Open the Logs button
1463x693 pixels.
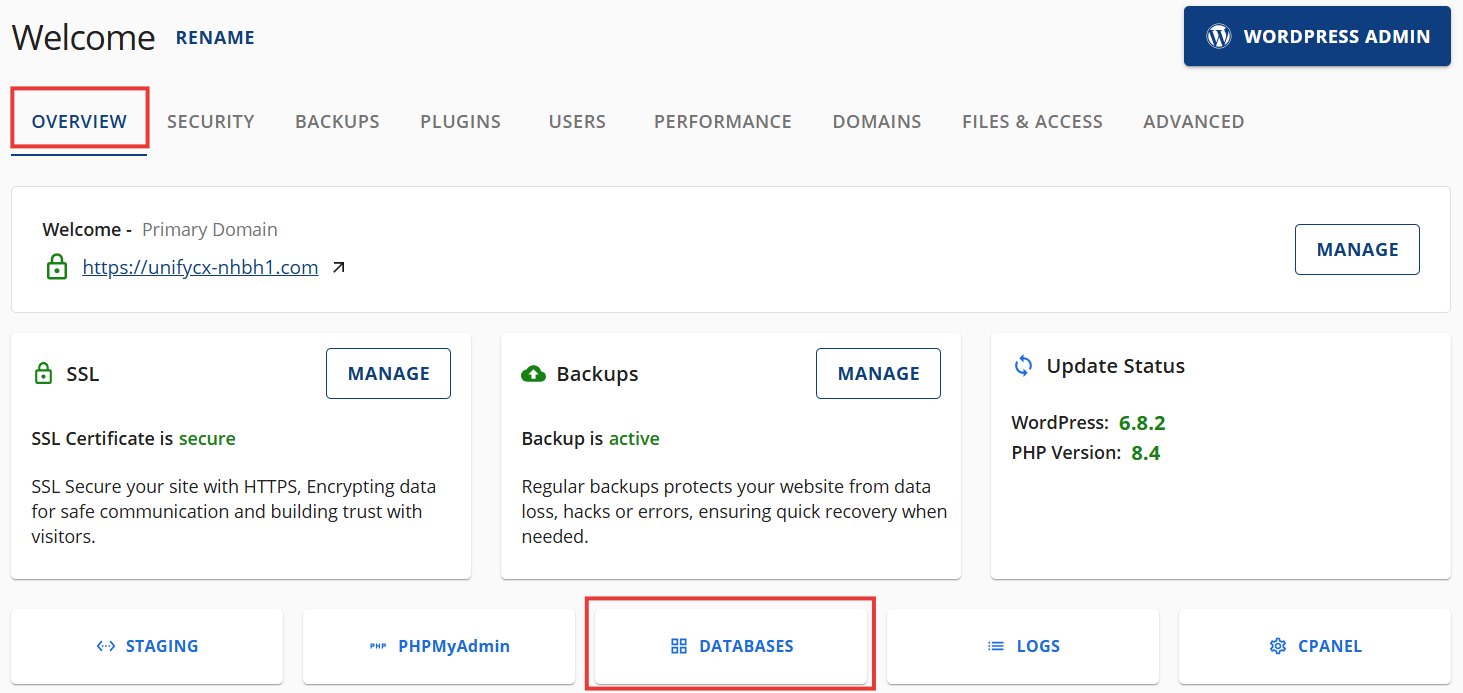point(1023,646)
